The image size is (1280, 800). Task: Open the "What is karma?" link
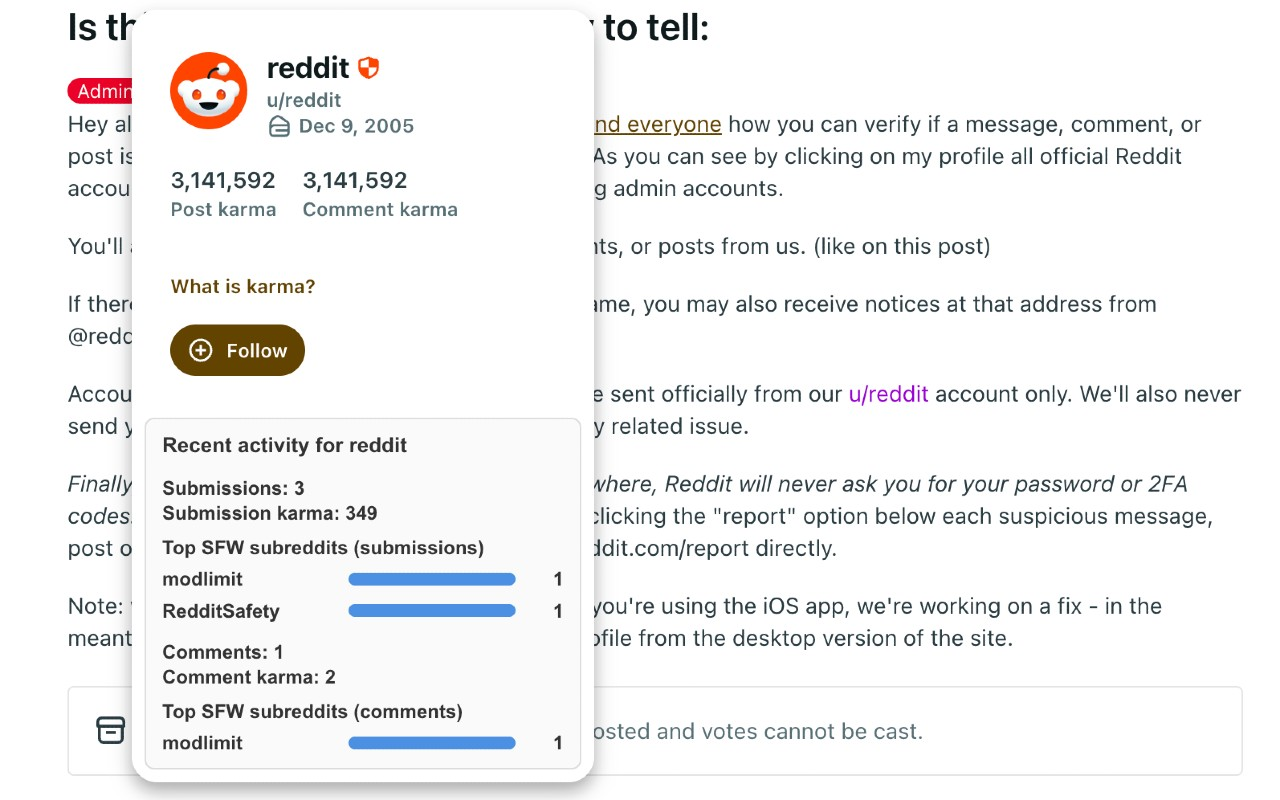(243, 287)
